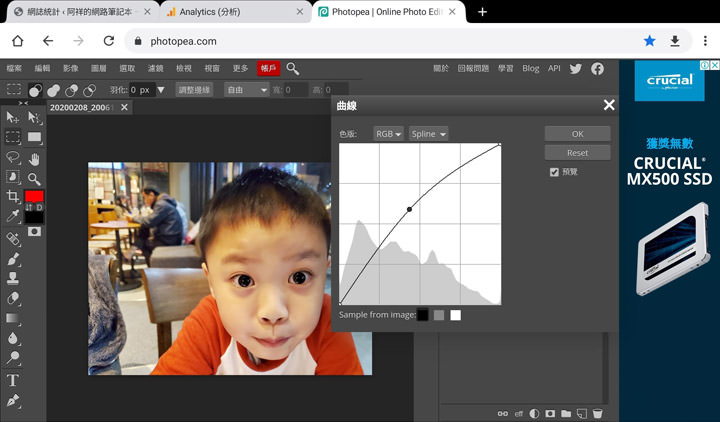720x422 pixels.
Task: Click OK in the curves dialog
Action: [577, 134]
